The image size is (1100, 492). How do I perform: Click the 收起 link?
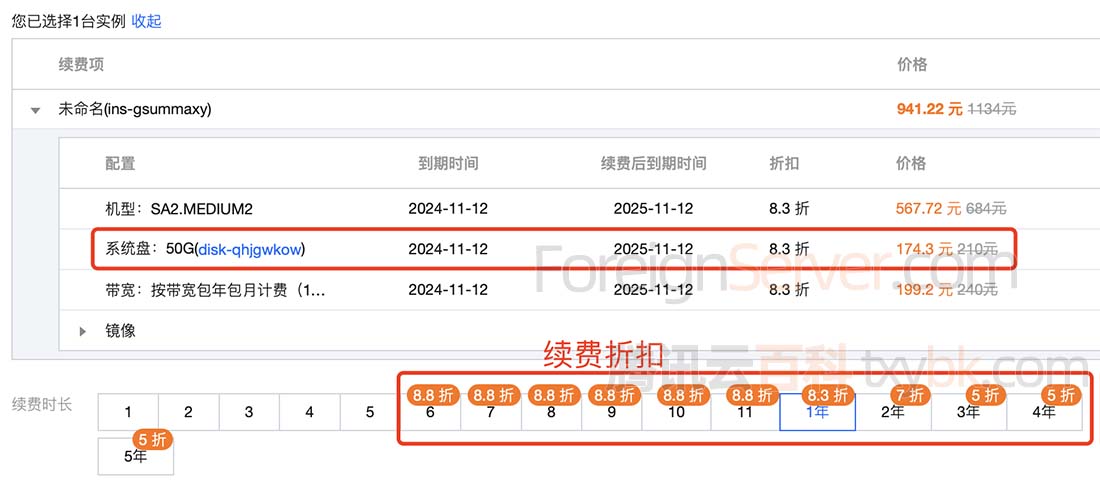(x=146, y=21)
